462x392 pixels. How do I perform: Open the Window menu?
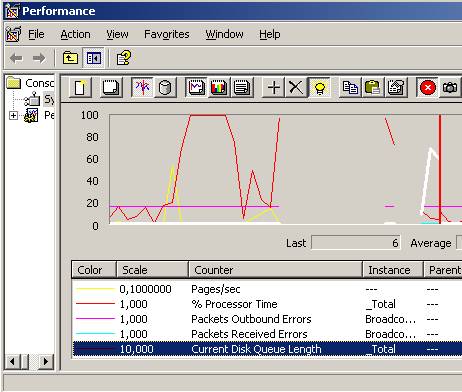[224, 34]
